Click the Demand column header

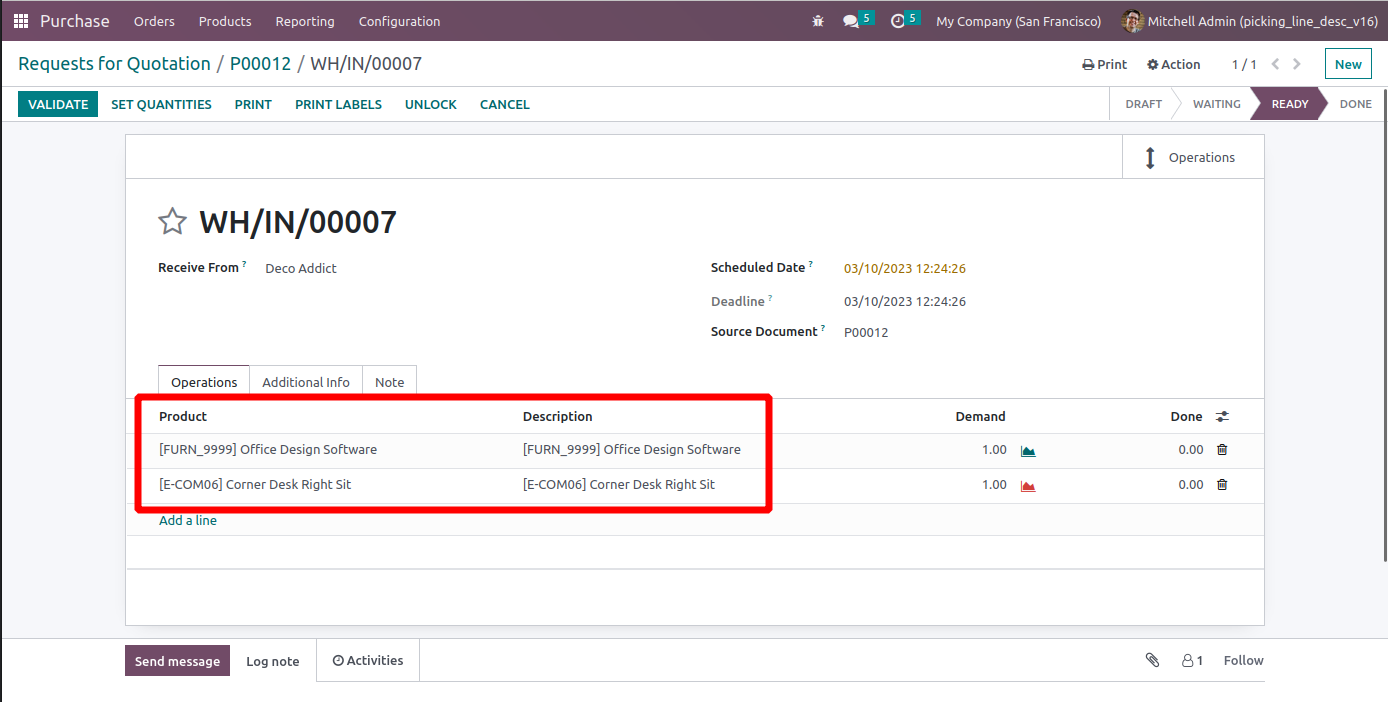coord(980,416)
